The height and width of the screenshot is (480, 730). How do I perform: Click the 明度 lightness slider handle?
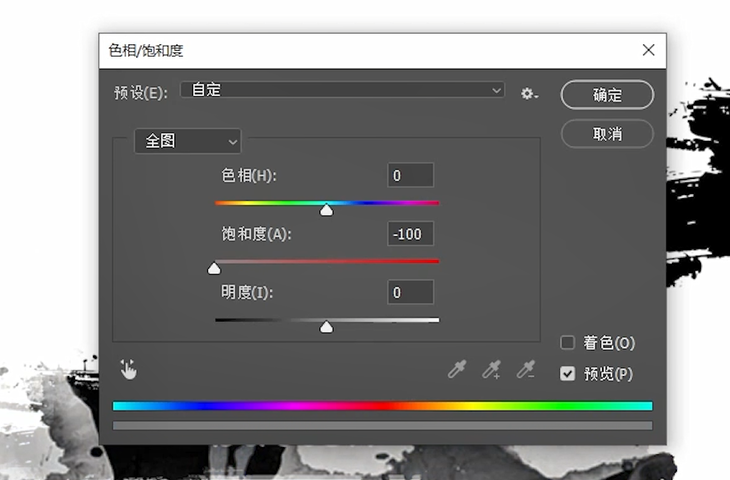point(326,327)
